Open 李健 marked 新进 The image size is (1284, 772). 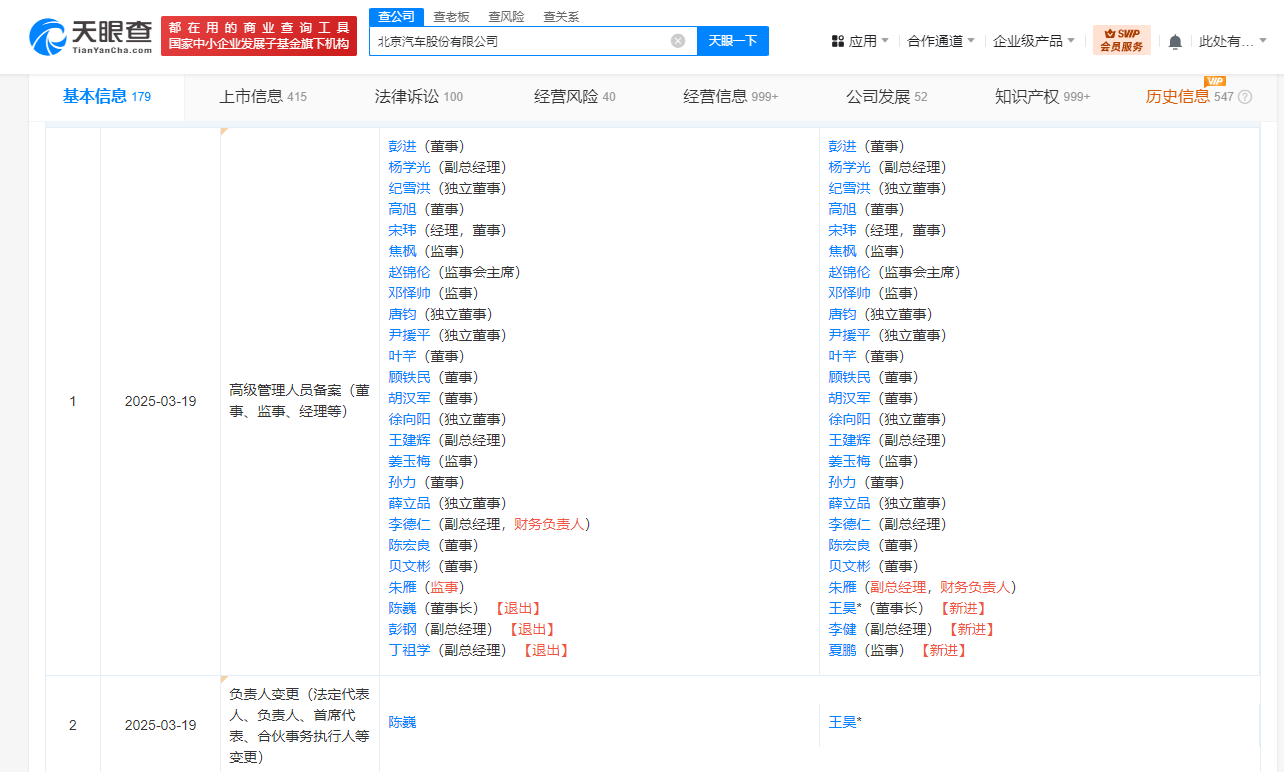pos(843,629)
